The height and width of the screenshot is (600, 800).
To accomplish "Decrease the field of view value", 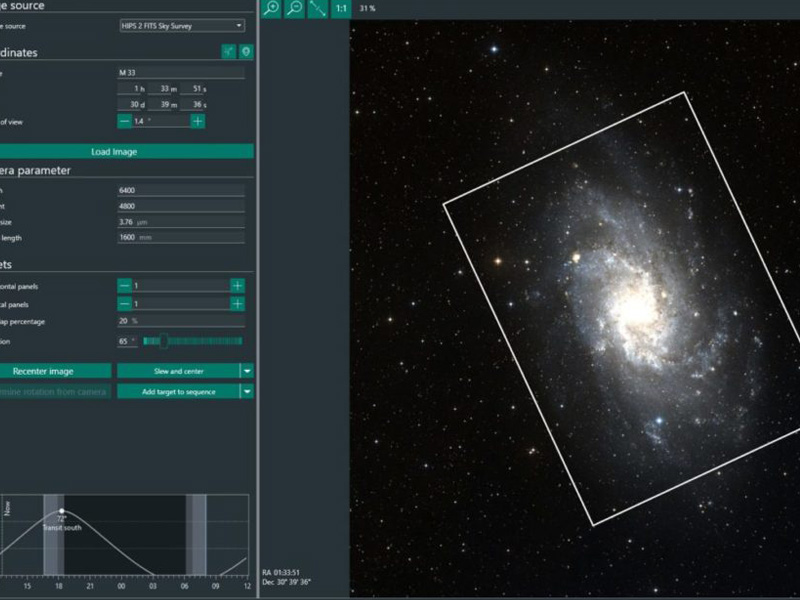I will click(124, 121).
